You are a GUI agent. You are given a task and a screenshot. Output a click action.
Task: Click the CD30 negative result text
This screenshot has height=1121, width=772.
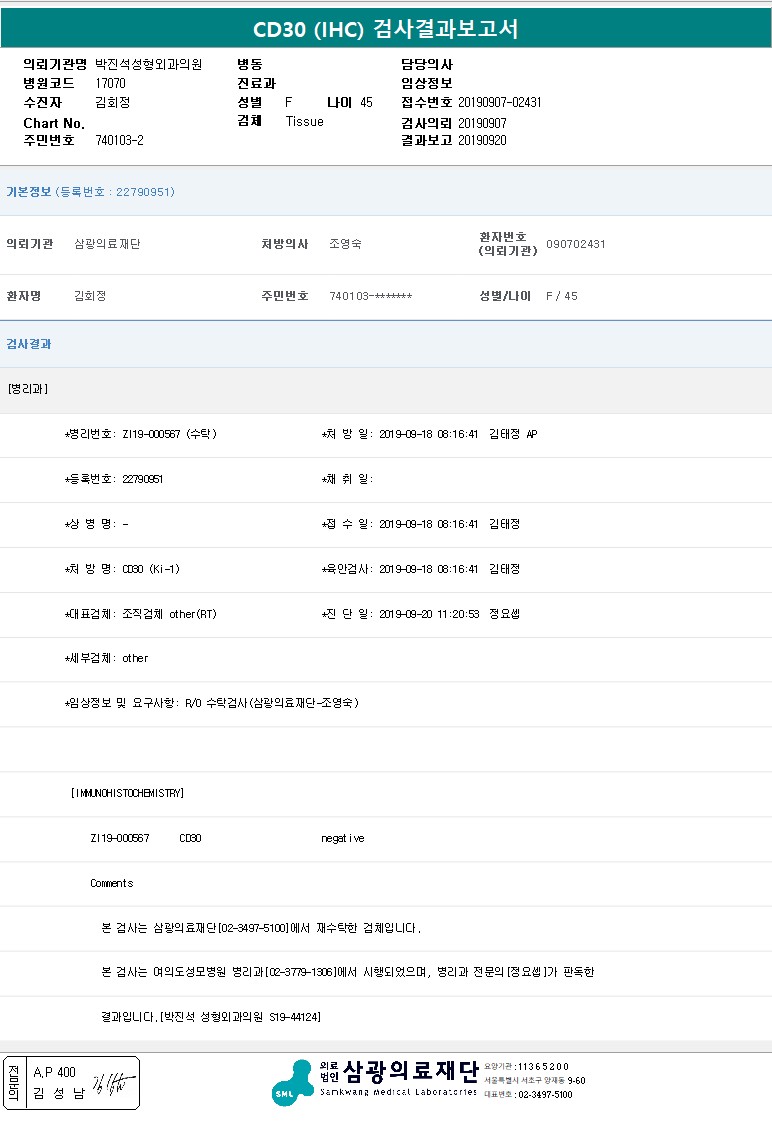[x=342, y=838]
